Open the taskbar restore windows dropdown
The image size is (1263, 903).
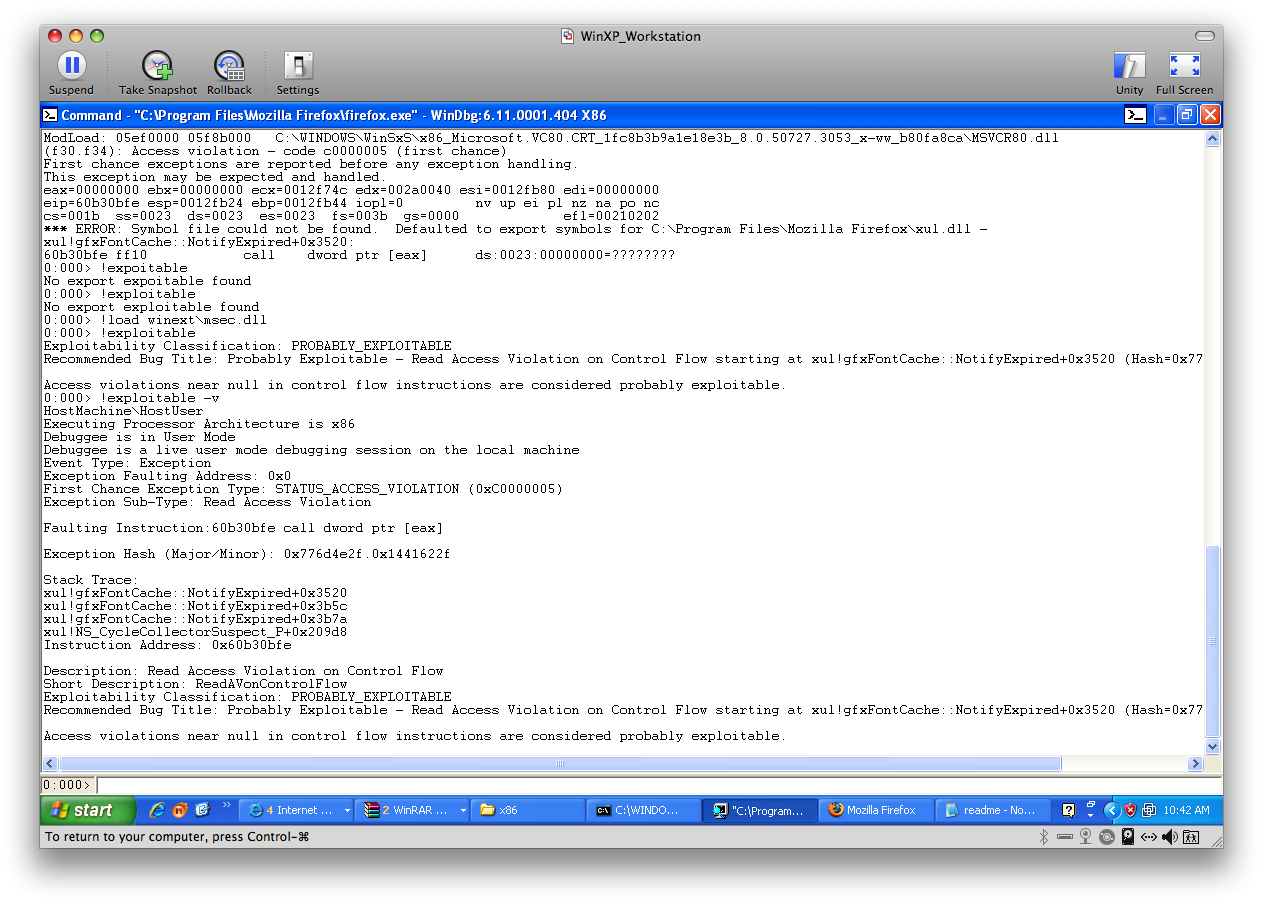pyautogui.click(x=1089, y=810)
